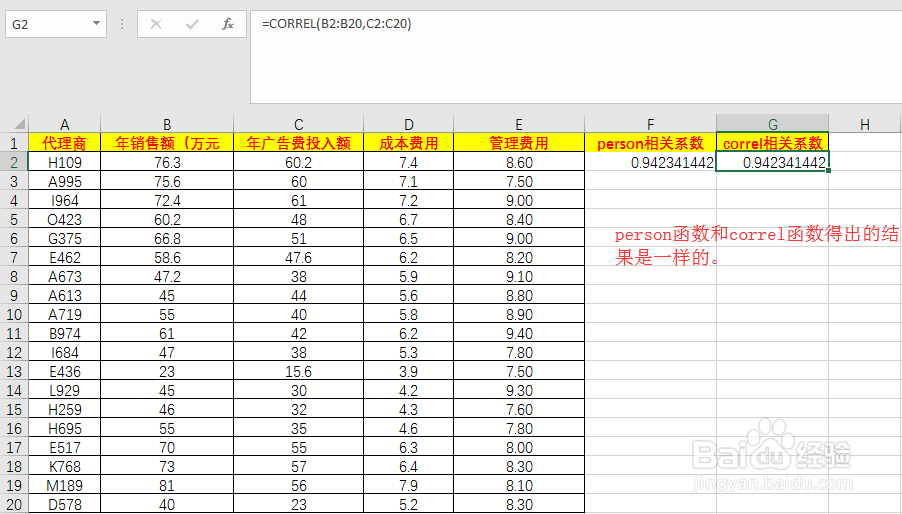This screenshot has height=514, width=902.
Task: Click agent cell A719
Action: click(x=64, y=314)
